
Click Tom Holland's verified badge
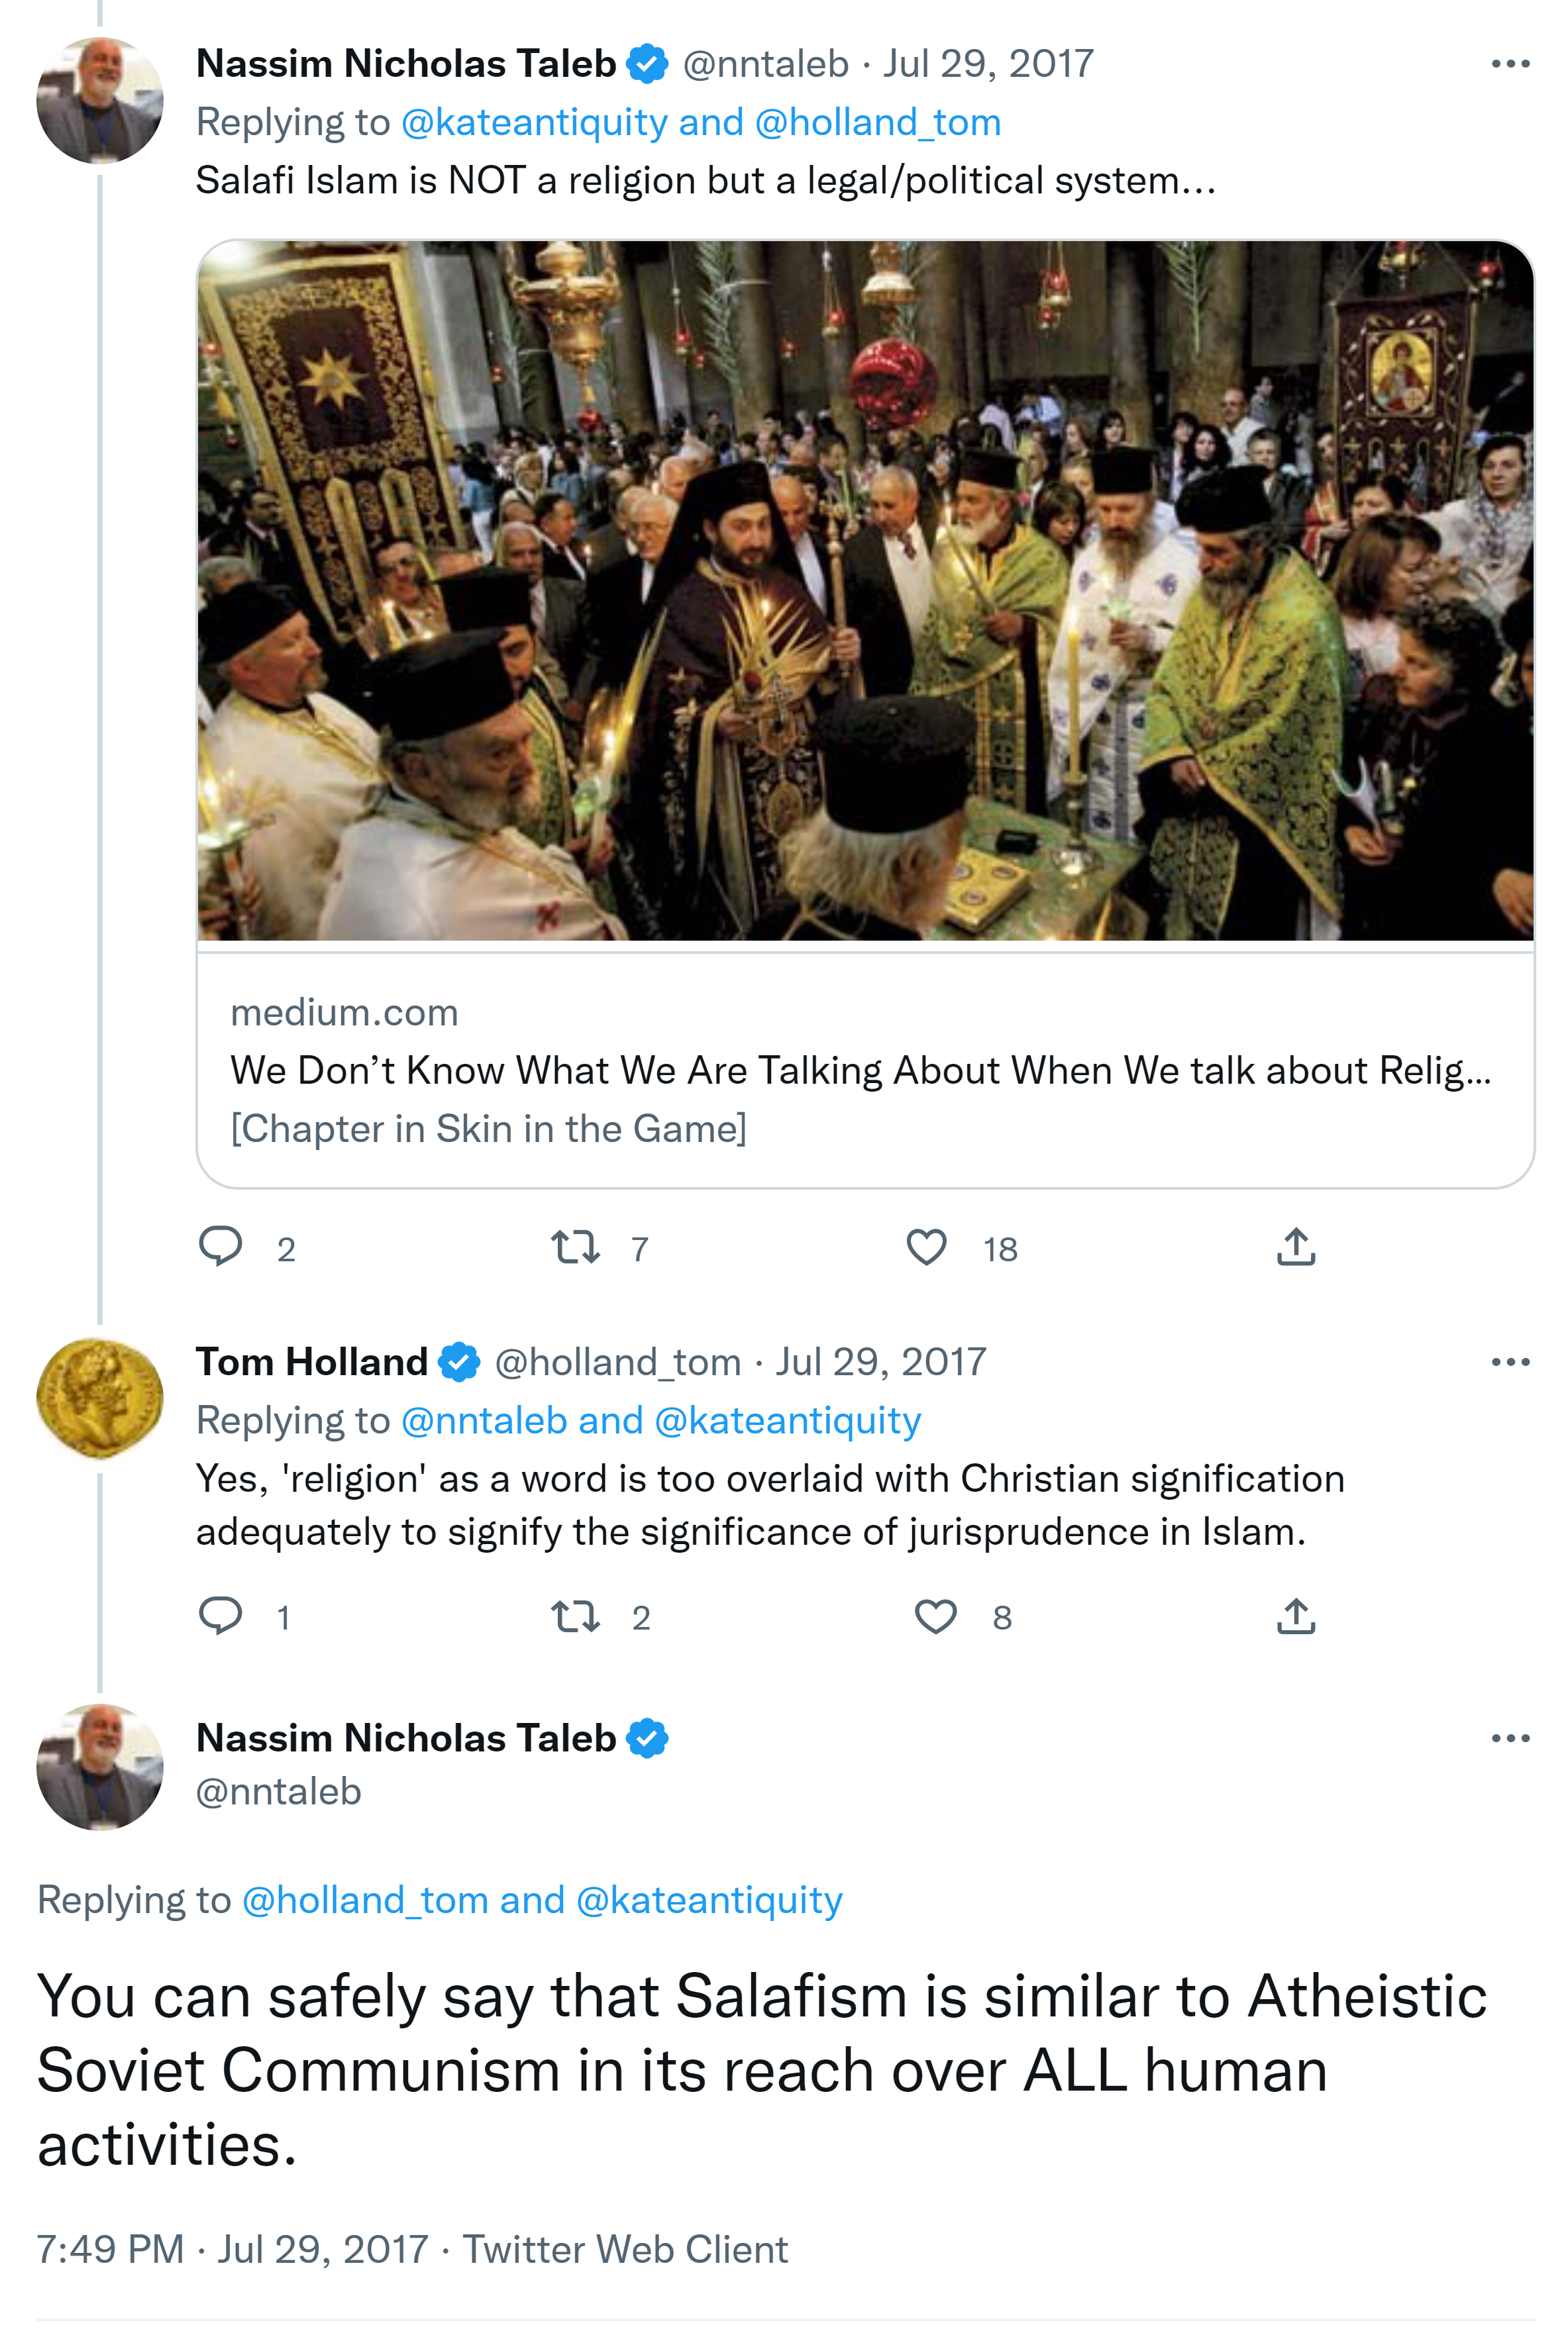pos(459,1362)
